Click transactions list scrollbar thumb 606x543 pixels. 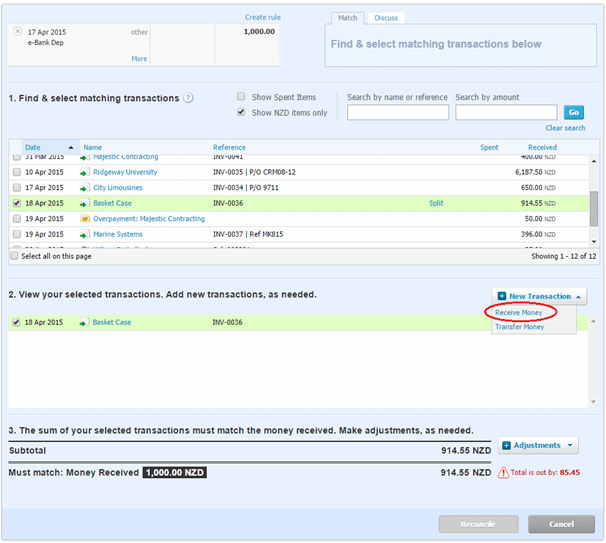[x=594, y=208]
